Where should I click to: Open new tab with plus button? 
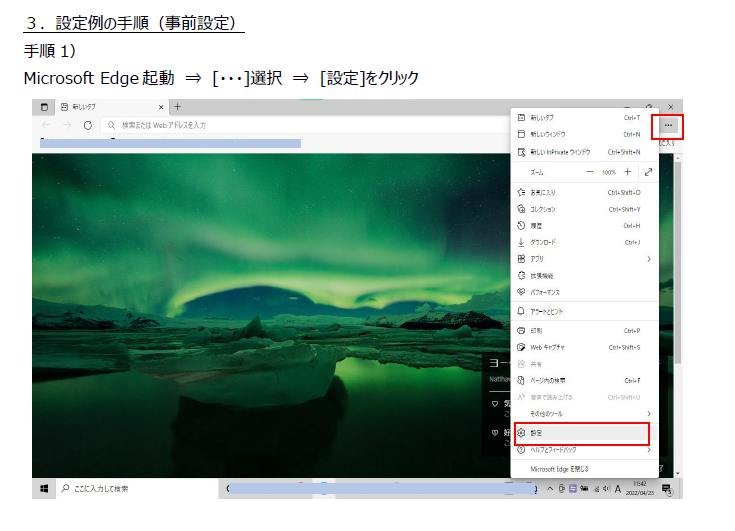tap(177, 107)
